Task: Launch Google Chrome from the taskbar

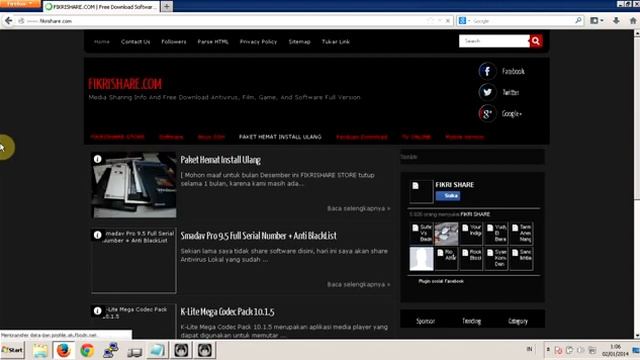Action: 87,351
